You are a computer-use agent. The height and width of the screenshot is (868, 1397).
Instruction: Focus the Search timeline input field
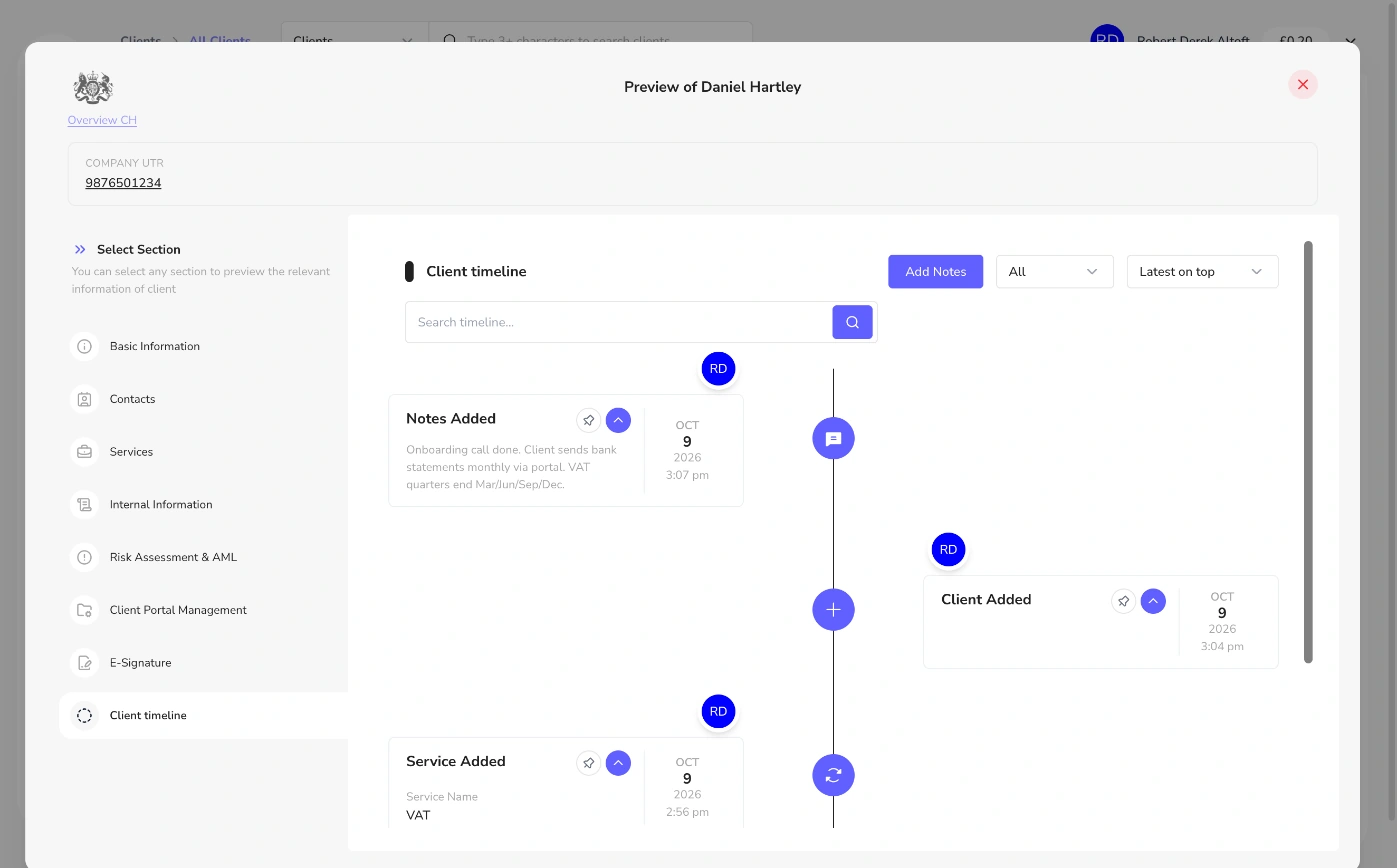coord(619,322)
